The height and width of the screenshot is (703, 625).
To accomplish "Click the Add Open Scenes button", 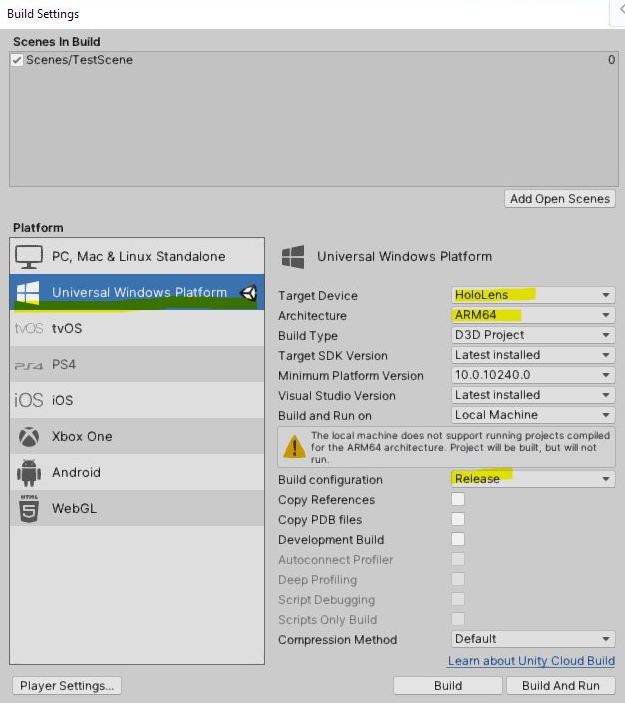I will pos(560,199).
